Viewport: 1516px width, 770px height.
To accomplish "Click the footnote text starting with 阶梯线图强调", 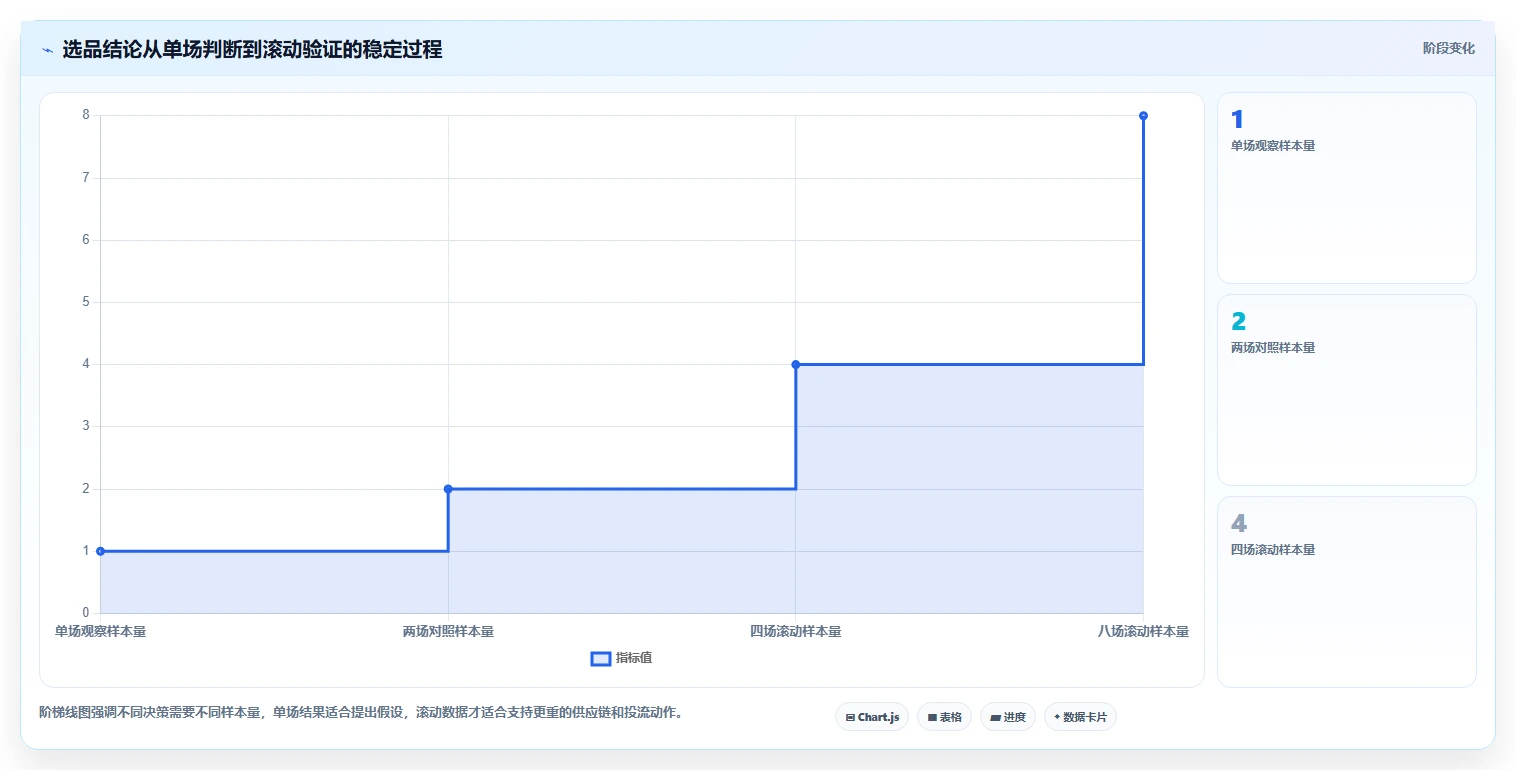I will click(x=360, y=713).
